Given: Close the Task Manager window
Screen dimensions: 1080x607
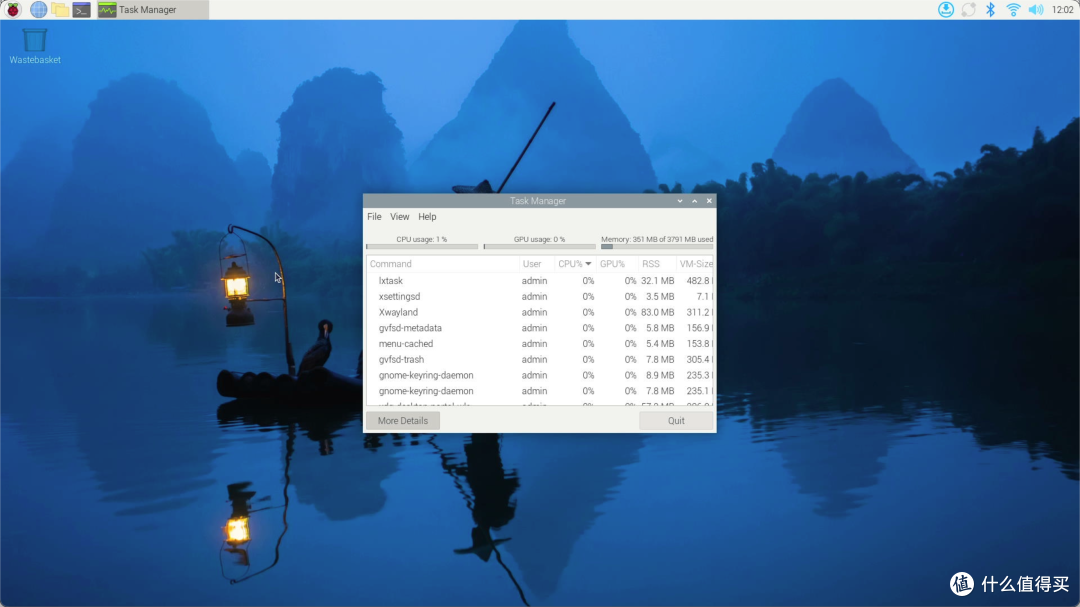Looking at the screenshot, I should tap(709, 201).
